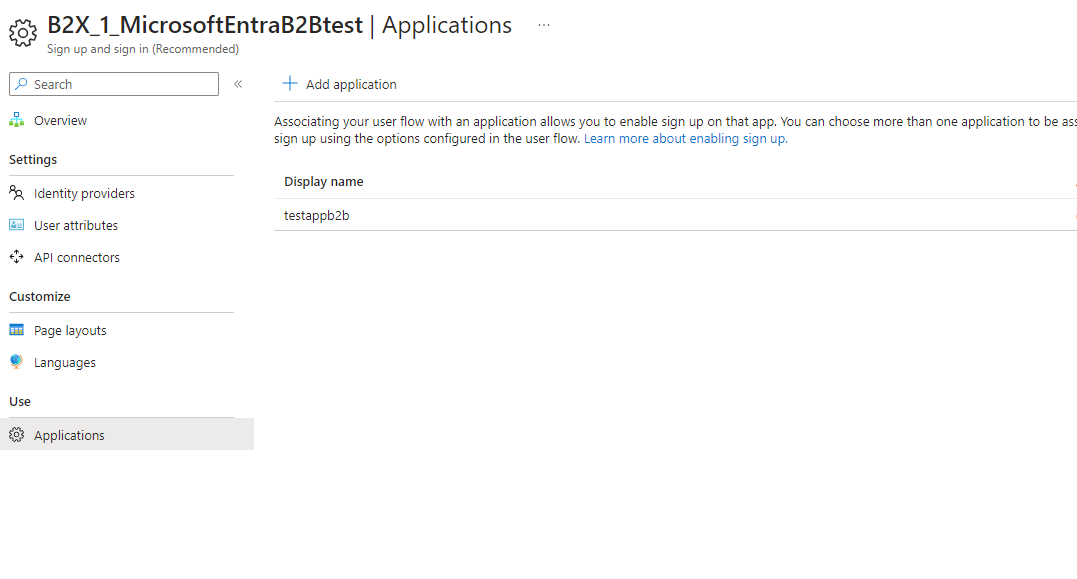Click the Identity providers icon
This screenshot has width=1077, height=579.
pyautogui.click(x=16, y=193)
